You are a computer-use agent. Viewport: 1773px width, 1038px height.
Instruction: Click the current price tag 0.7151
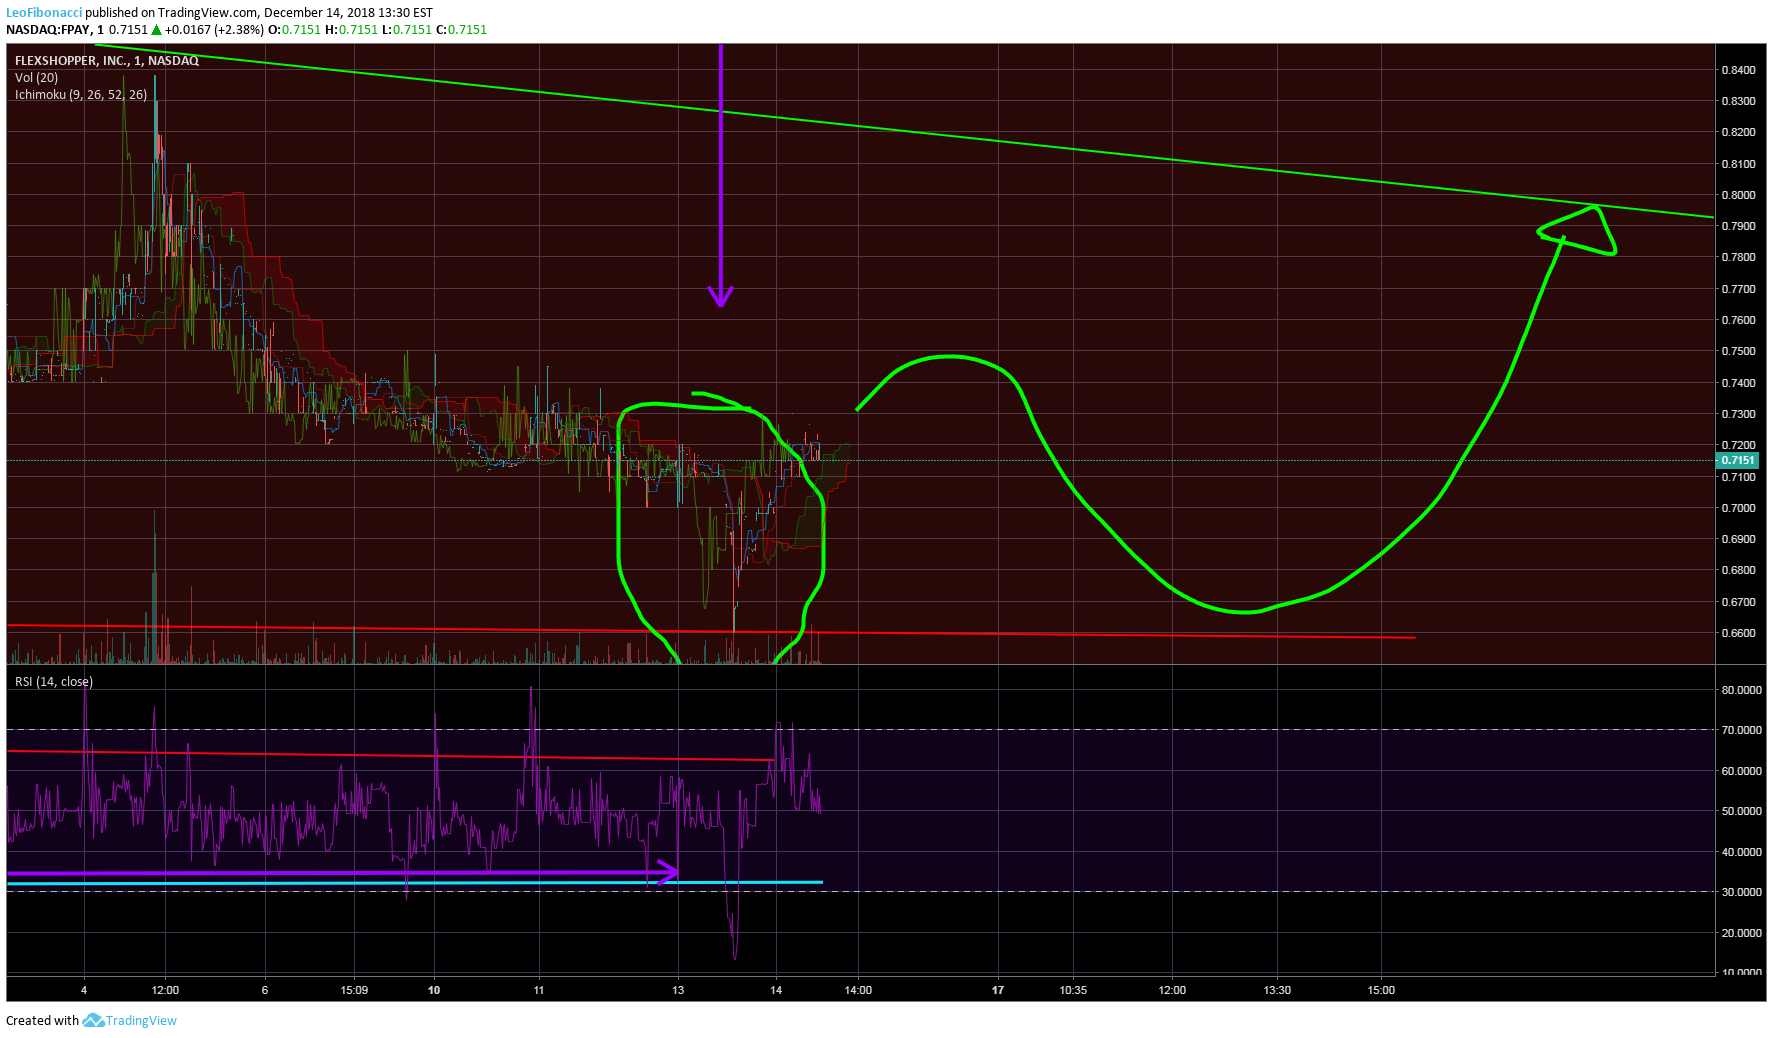coord(1737,460)
